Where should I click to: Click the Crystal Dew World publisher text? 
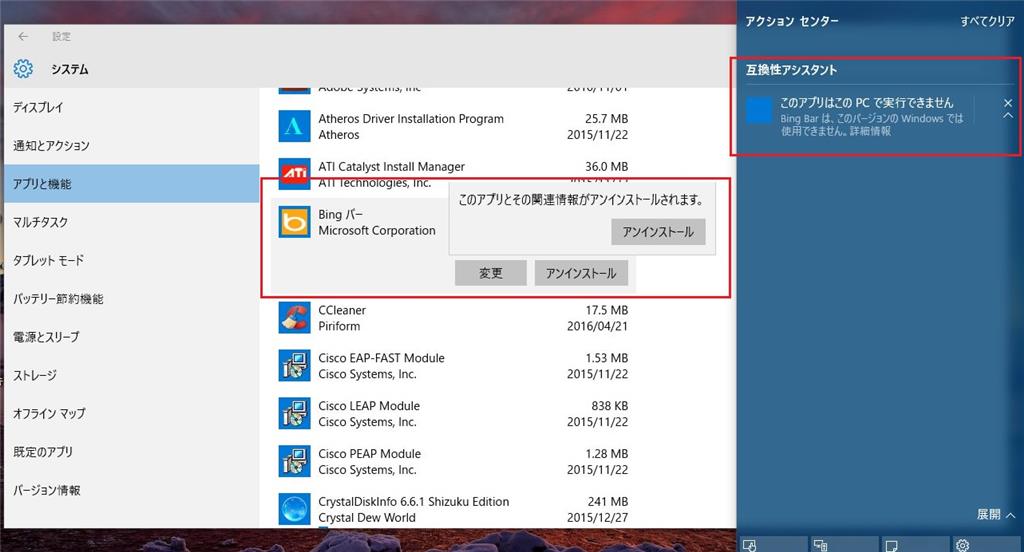click(366, 517)
